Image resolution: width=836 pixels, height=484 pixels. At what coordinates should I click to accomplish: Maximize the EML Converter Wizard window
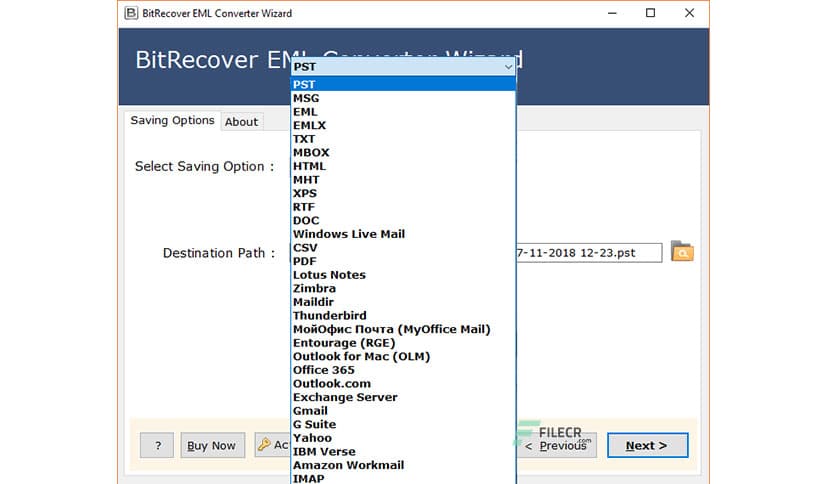coord(650,13)
